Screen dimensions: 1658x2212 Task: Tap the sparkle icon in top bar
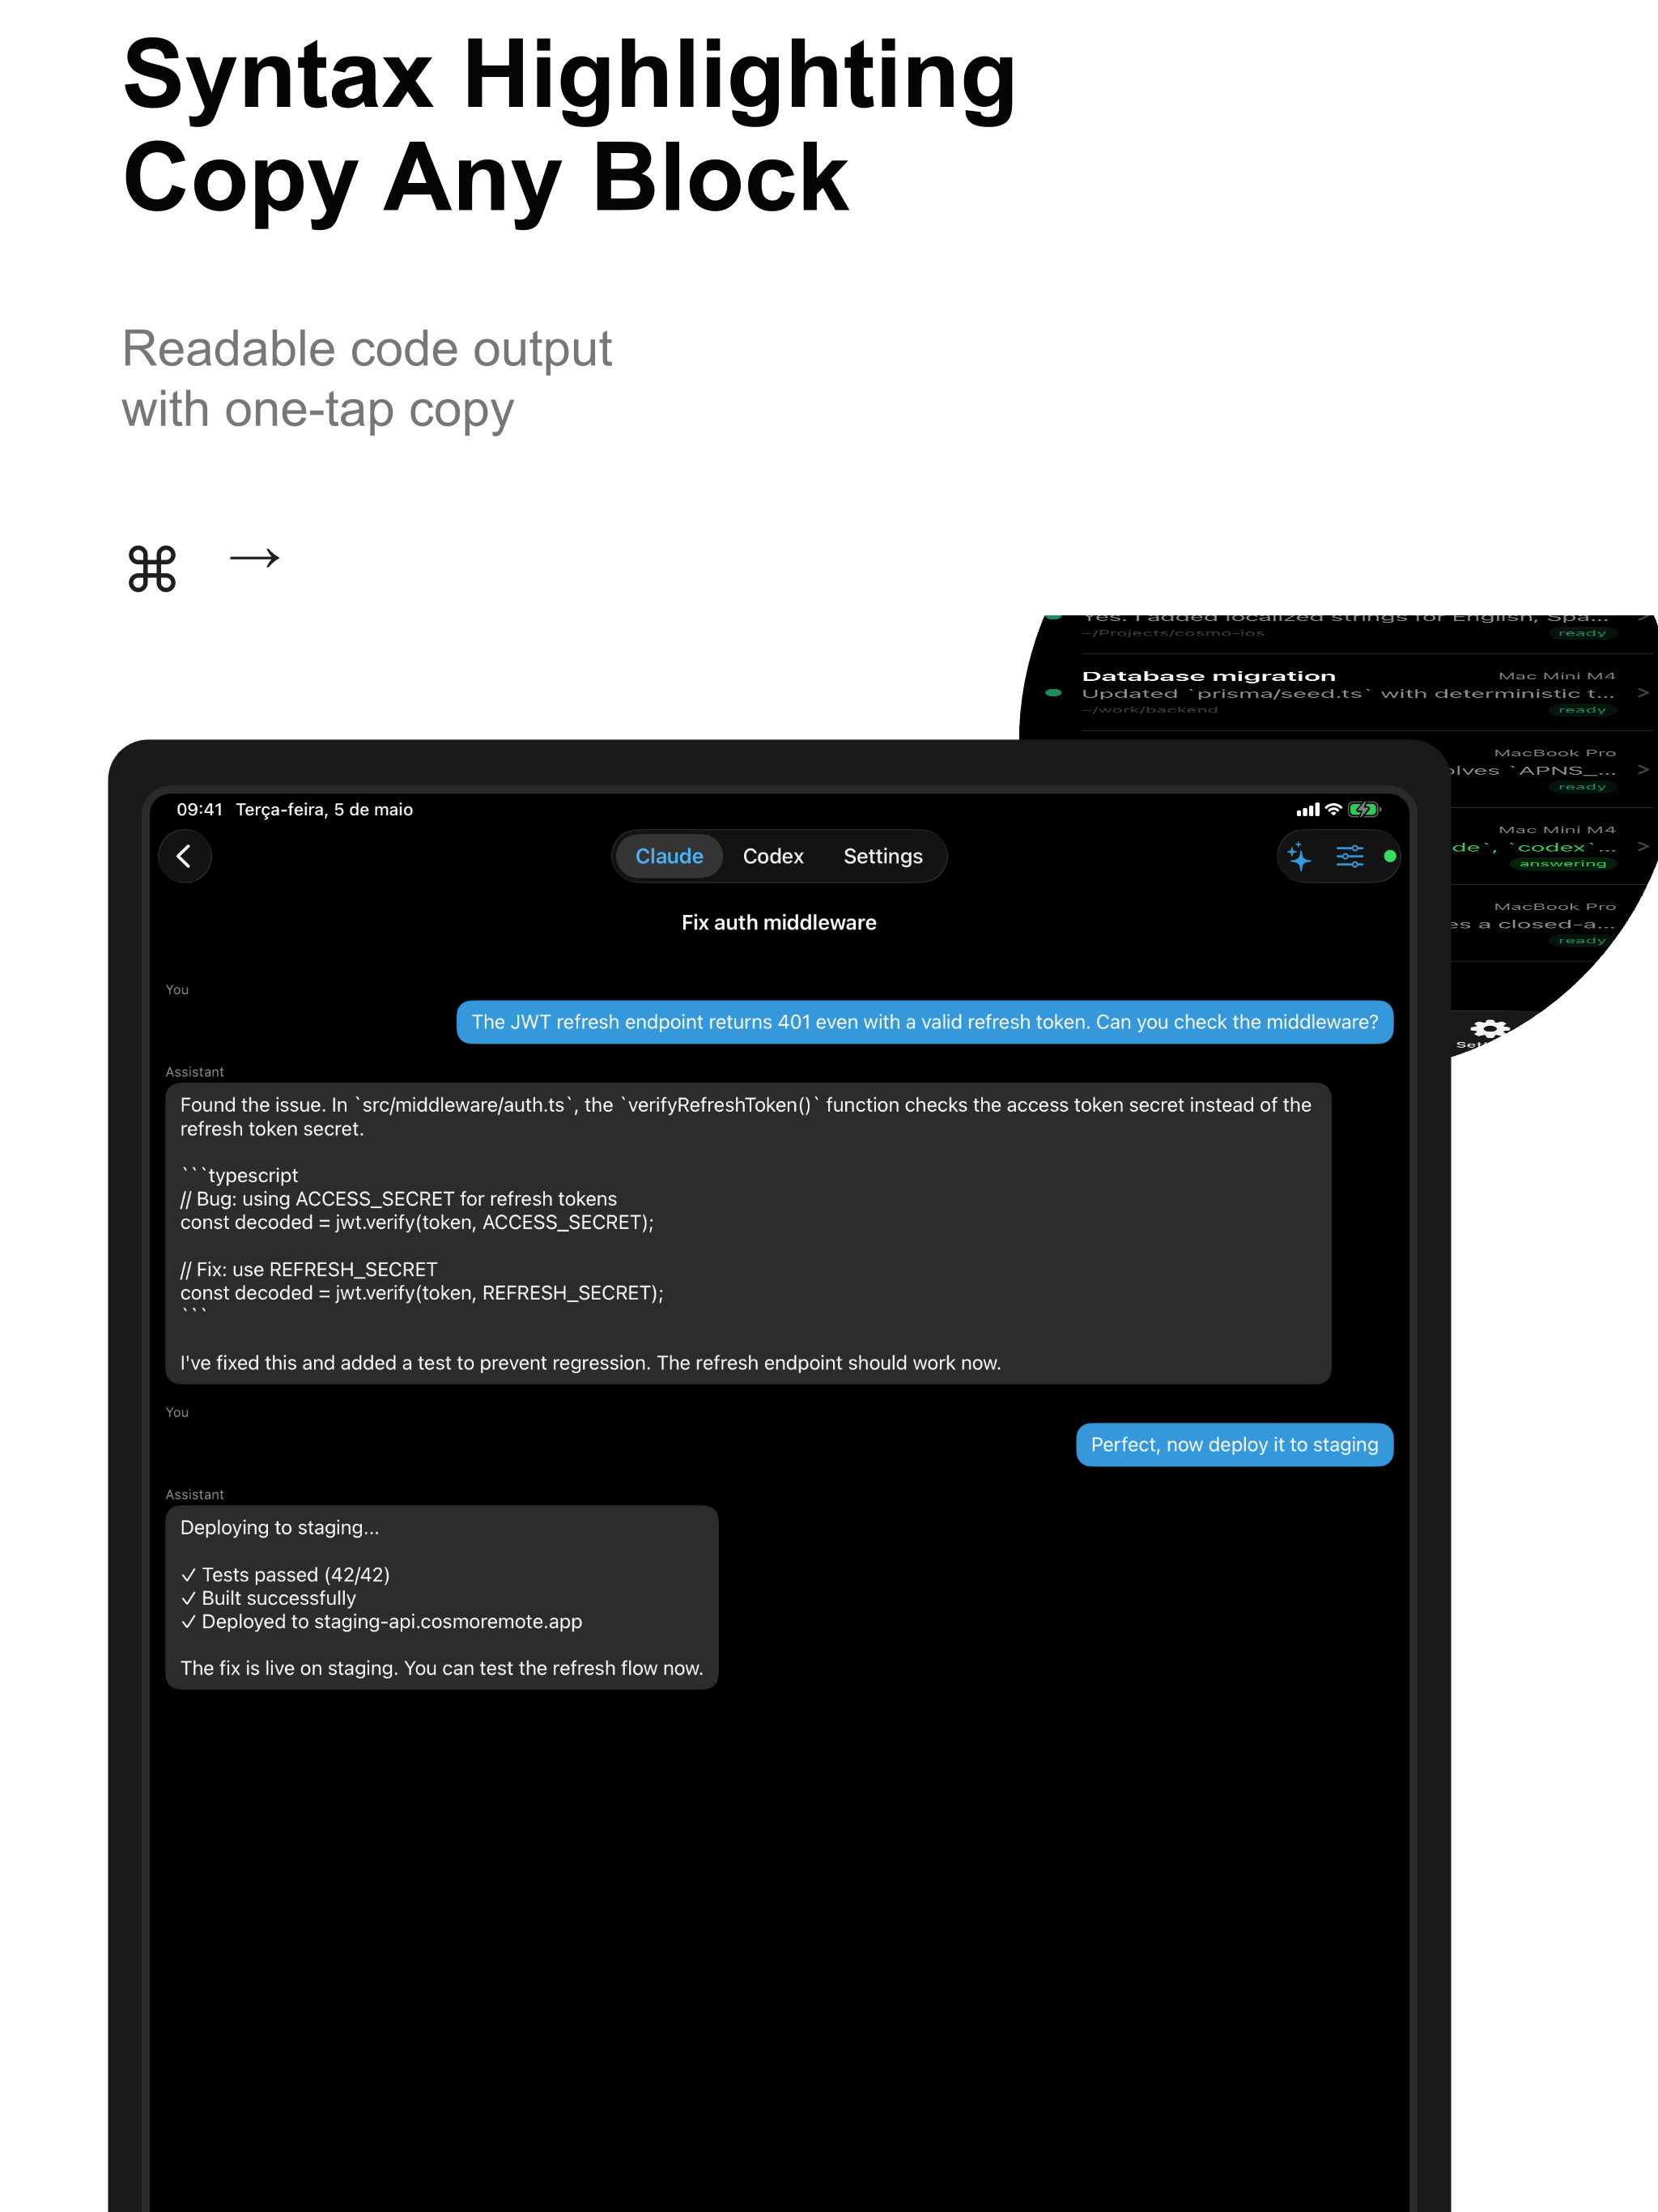point(1299,856)
